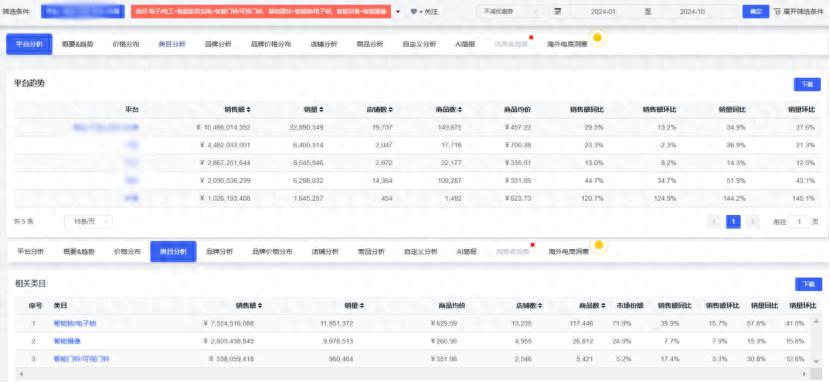830x383 pixels.
Task: Switch to the 价格分布 tab above 平台趋势
Action: (125, 44)
